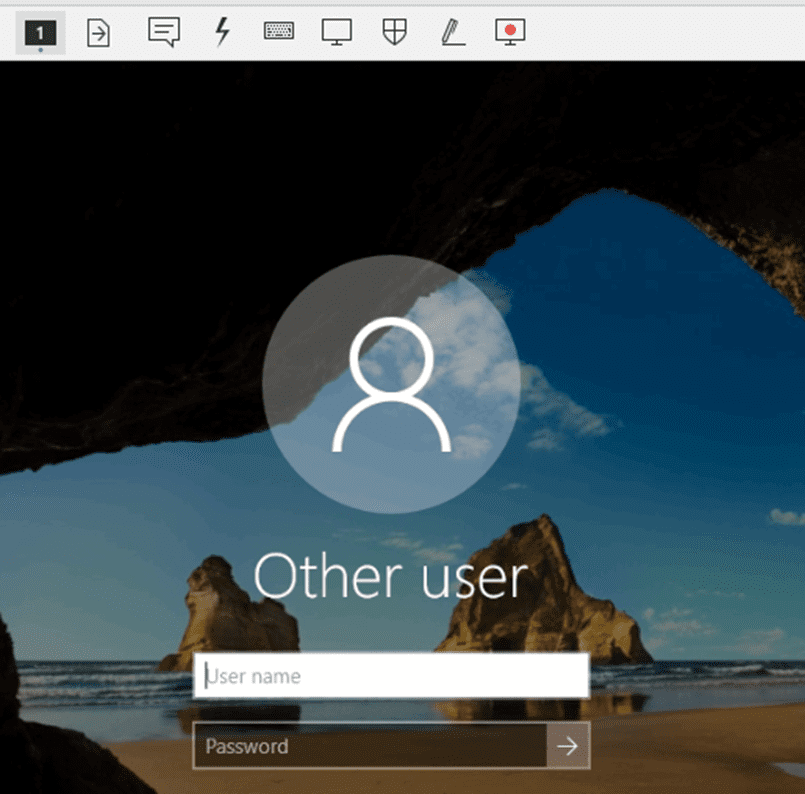Screen dimensions: 805x794
Task: Open lightning bolt actions menu
Action: click(x=223, y=32)
